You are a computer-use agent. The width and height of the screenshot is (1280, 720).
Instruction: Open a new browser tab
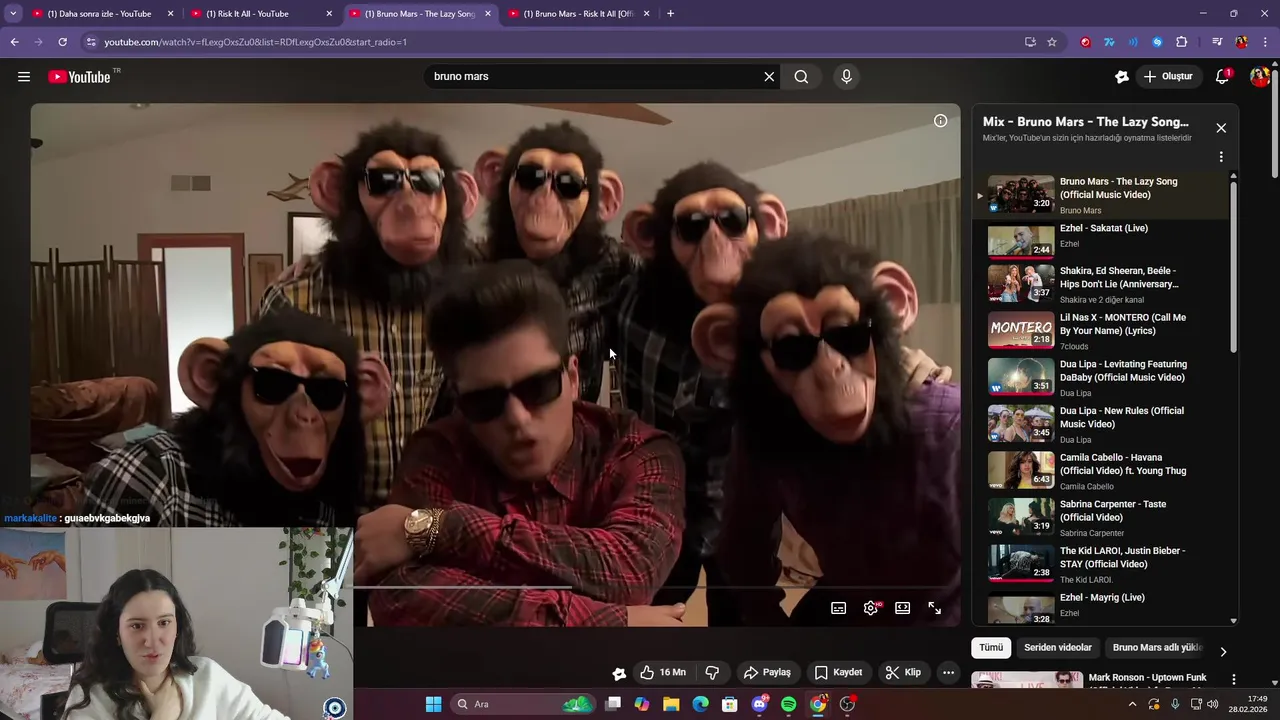click(x=670, y=14)
